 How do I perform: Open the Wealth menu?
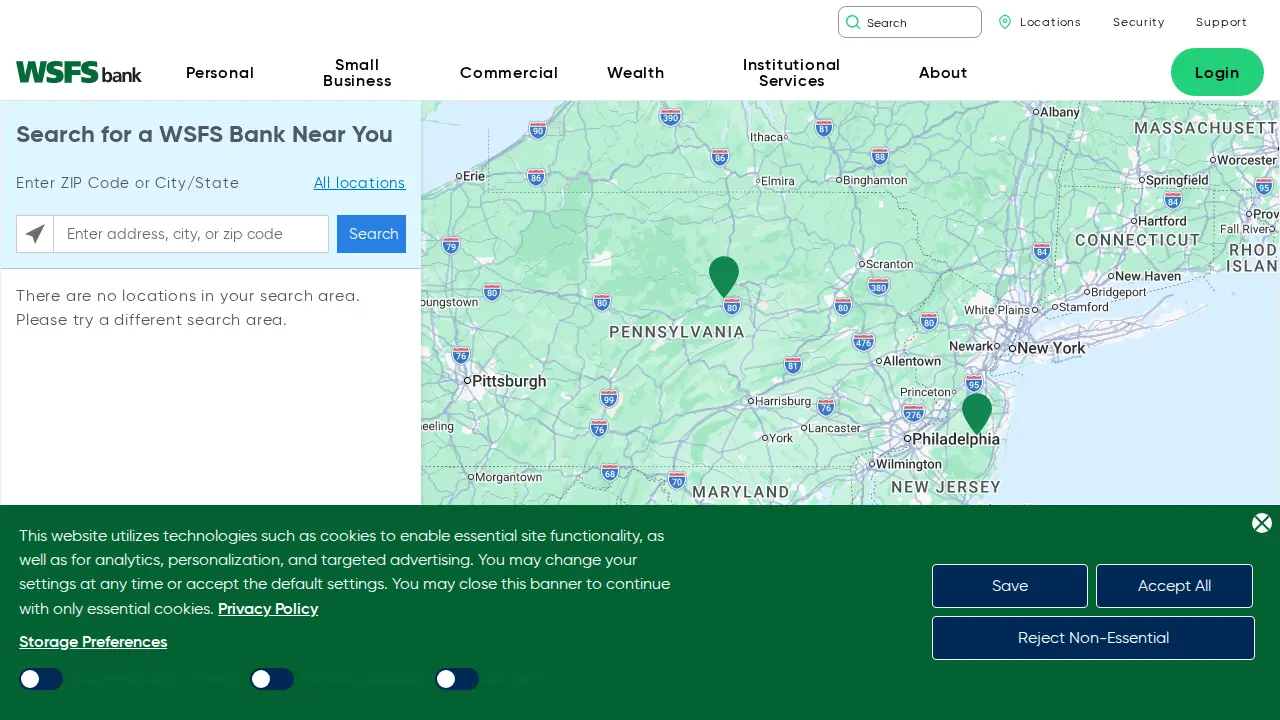click(636, 73)
